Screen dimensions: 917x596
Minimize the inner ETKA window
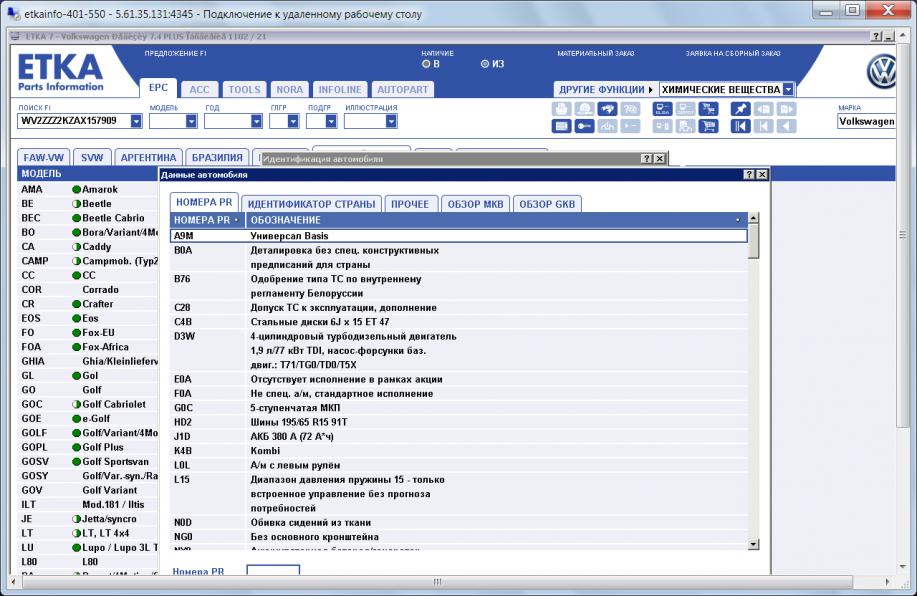click(889, 36)
